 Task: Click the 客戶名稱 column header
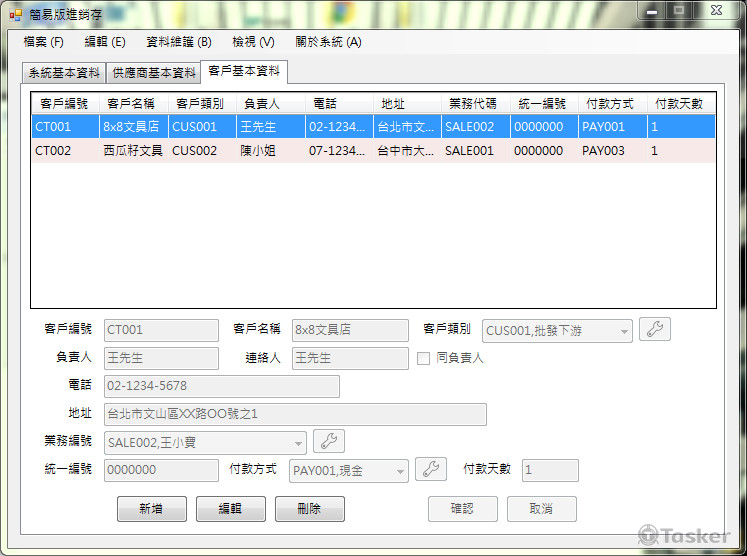pos(133,103)
